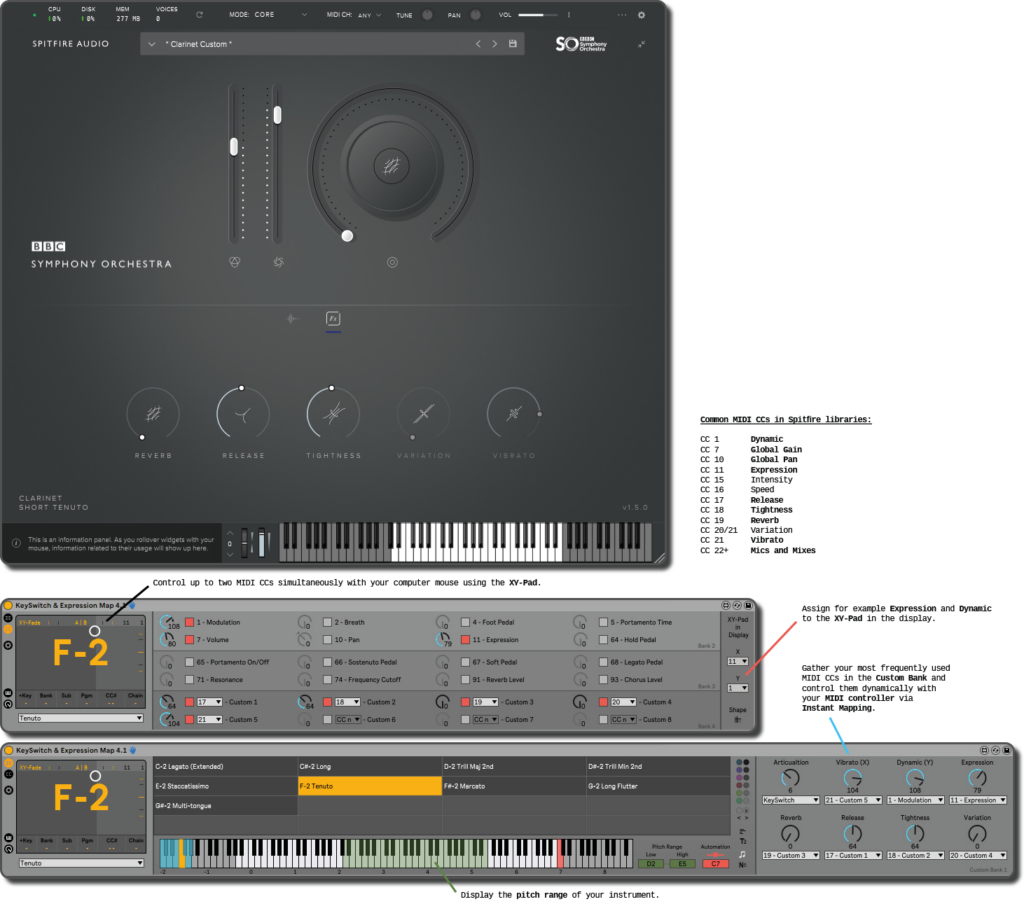Open the Articulation KeySwitch dropdown

(790, 800)
